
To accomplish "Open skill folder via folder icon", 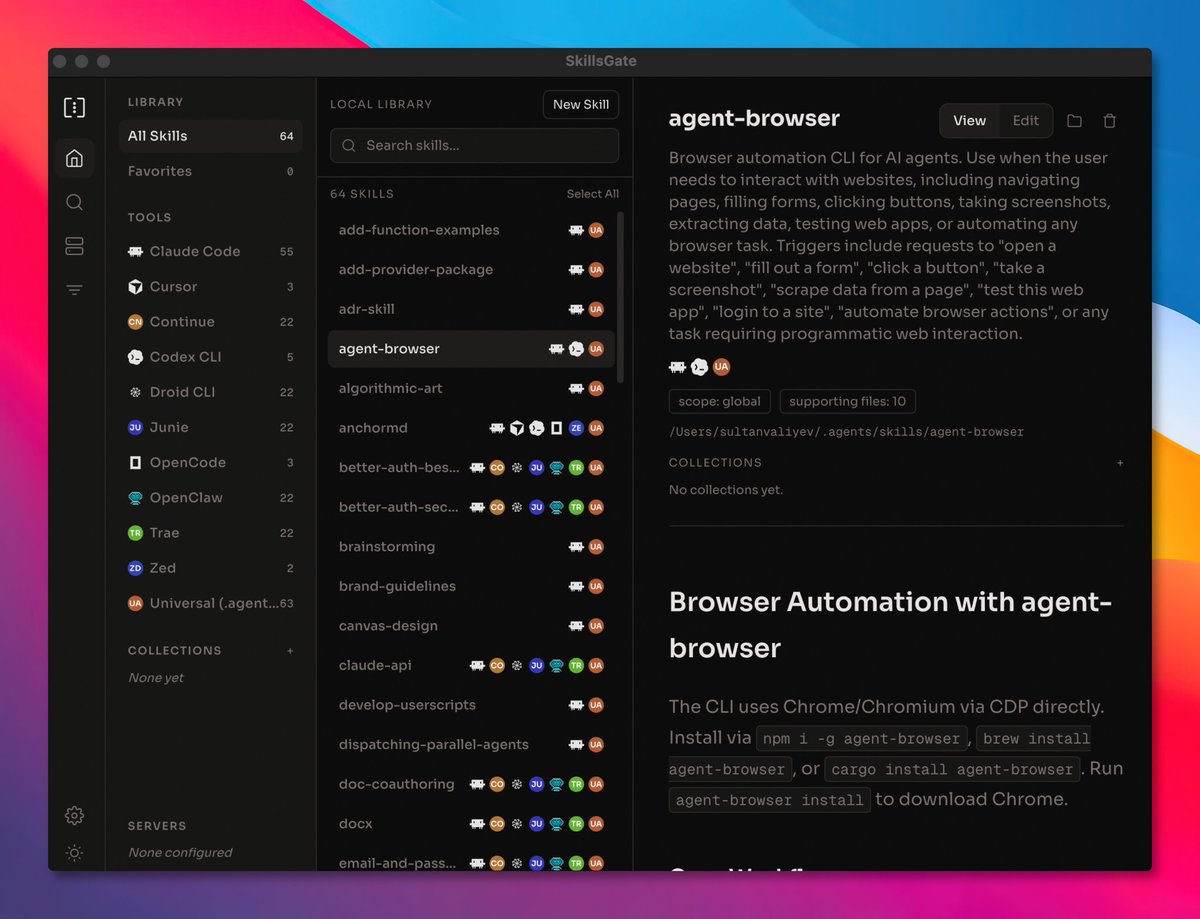I will pyautogui.click(x=1074, y=121).
